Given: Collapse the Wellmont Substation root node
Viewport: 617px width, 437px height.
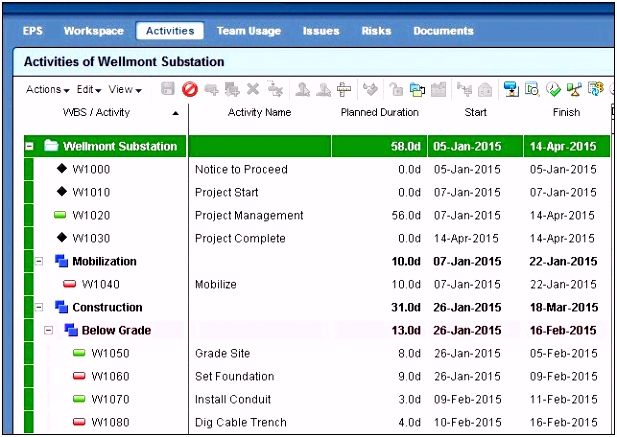Looking at the screenshot, I should [30, 146].
